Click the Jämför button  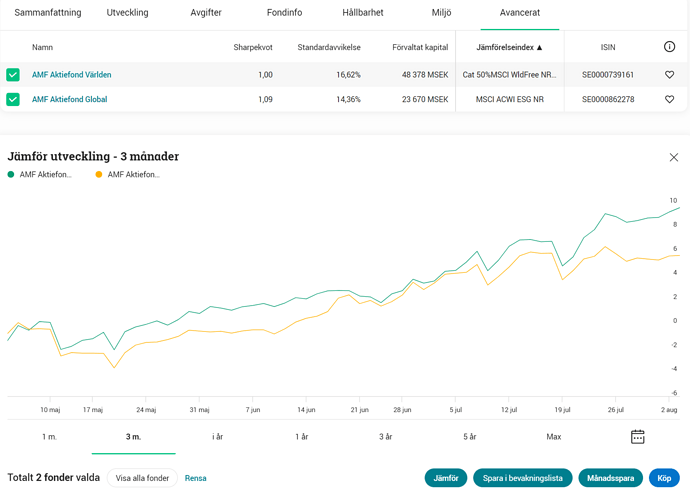point(446,478)
